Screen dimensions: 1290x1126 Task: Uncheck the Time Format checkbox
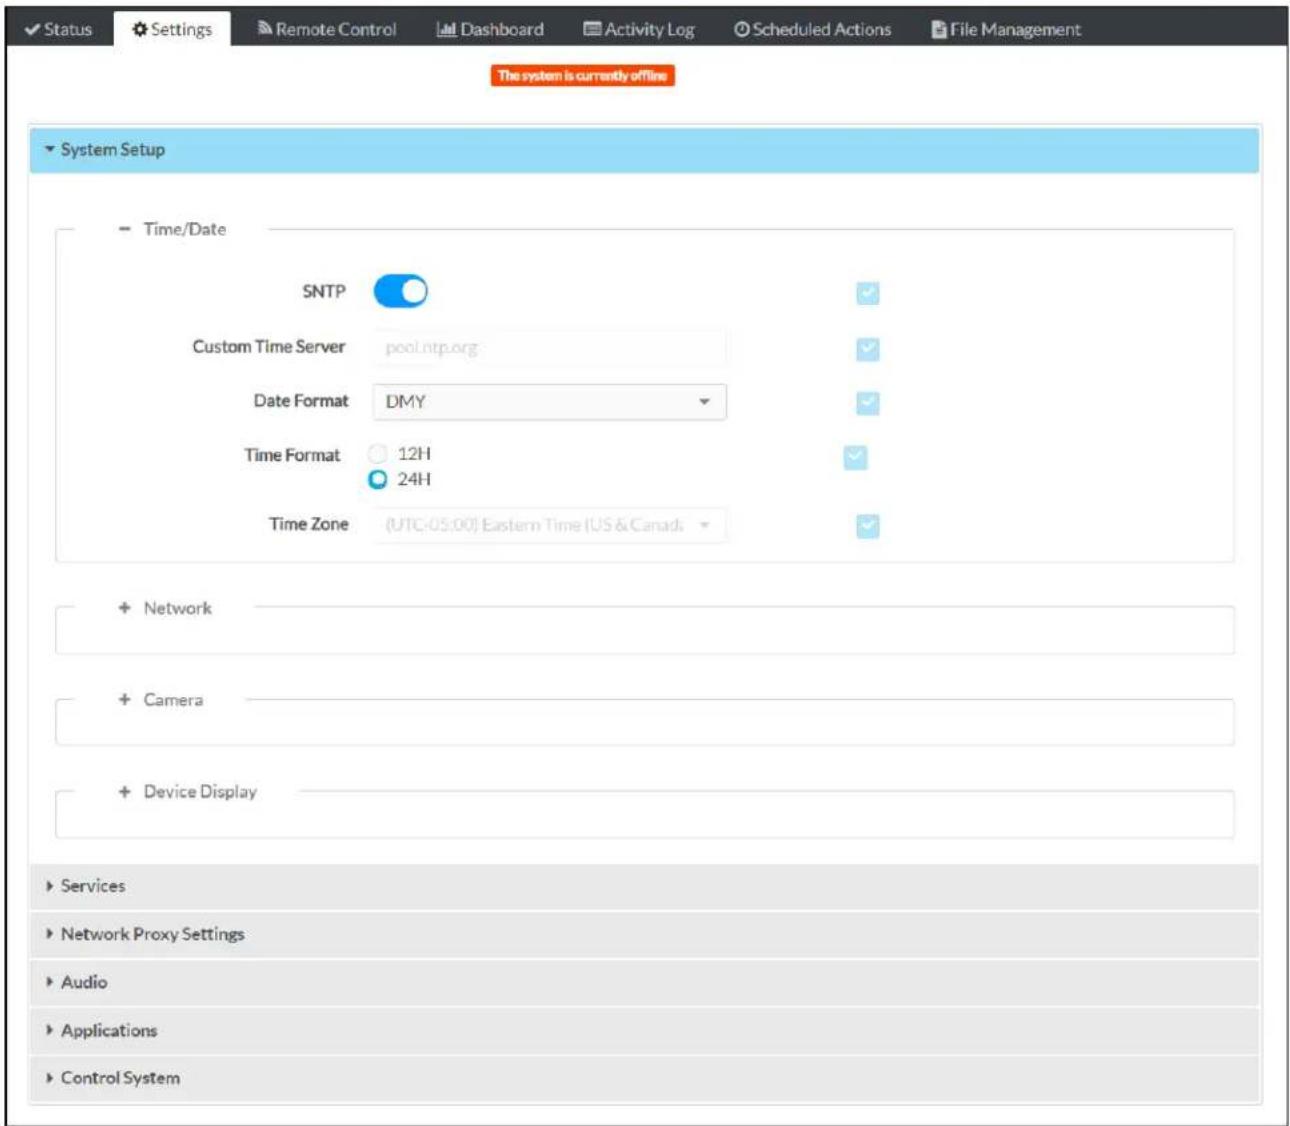[x=856, y=457]
